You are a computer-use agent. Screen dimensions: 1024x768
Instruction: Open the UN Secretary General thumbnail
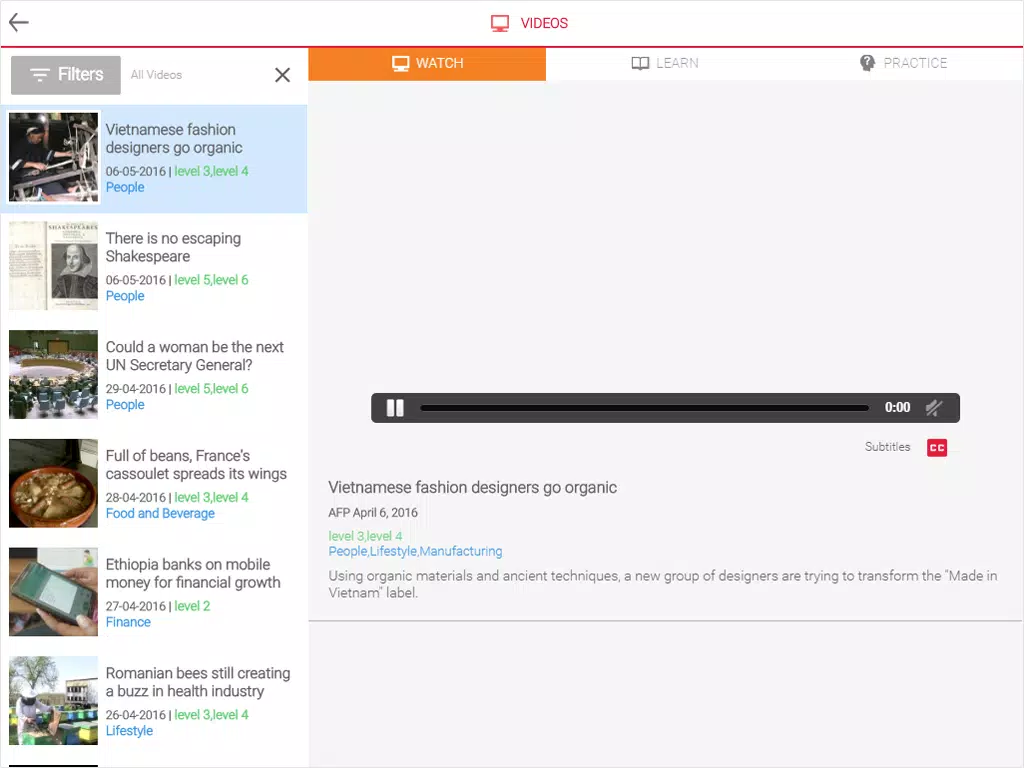tap(54, 374)
